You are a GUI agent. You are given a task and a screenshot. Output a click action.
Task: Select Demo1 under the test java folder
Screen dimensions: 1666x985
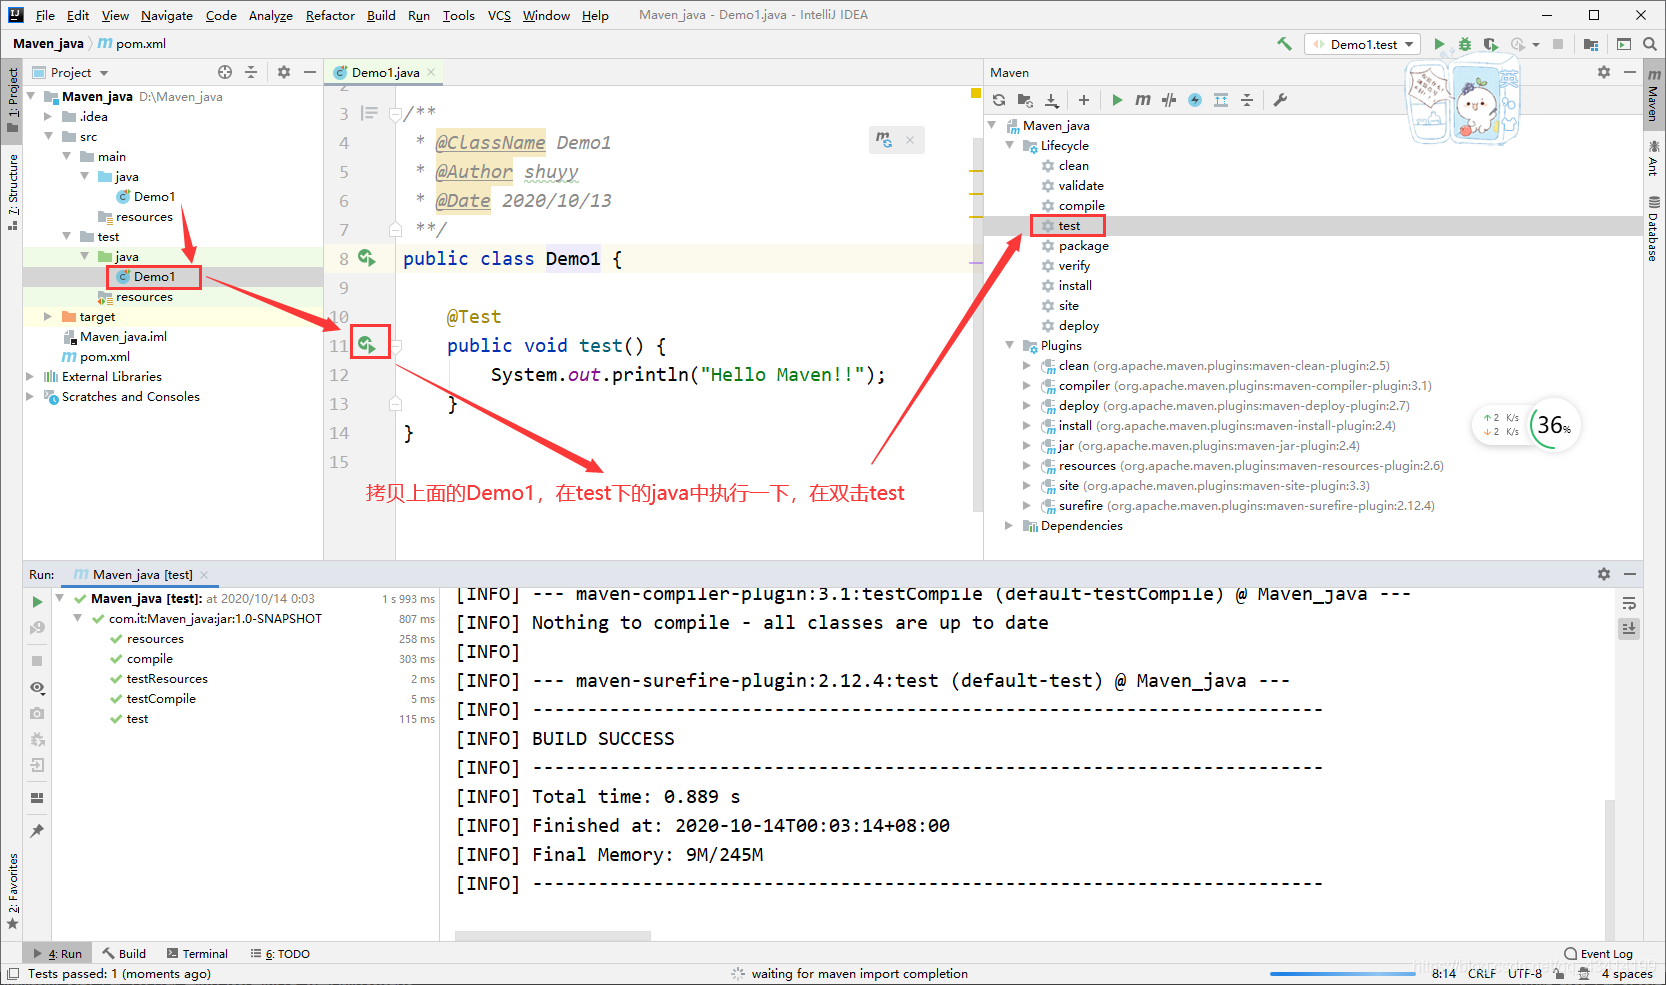coord(154,277)
